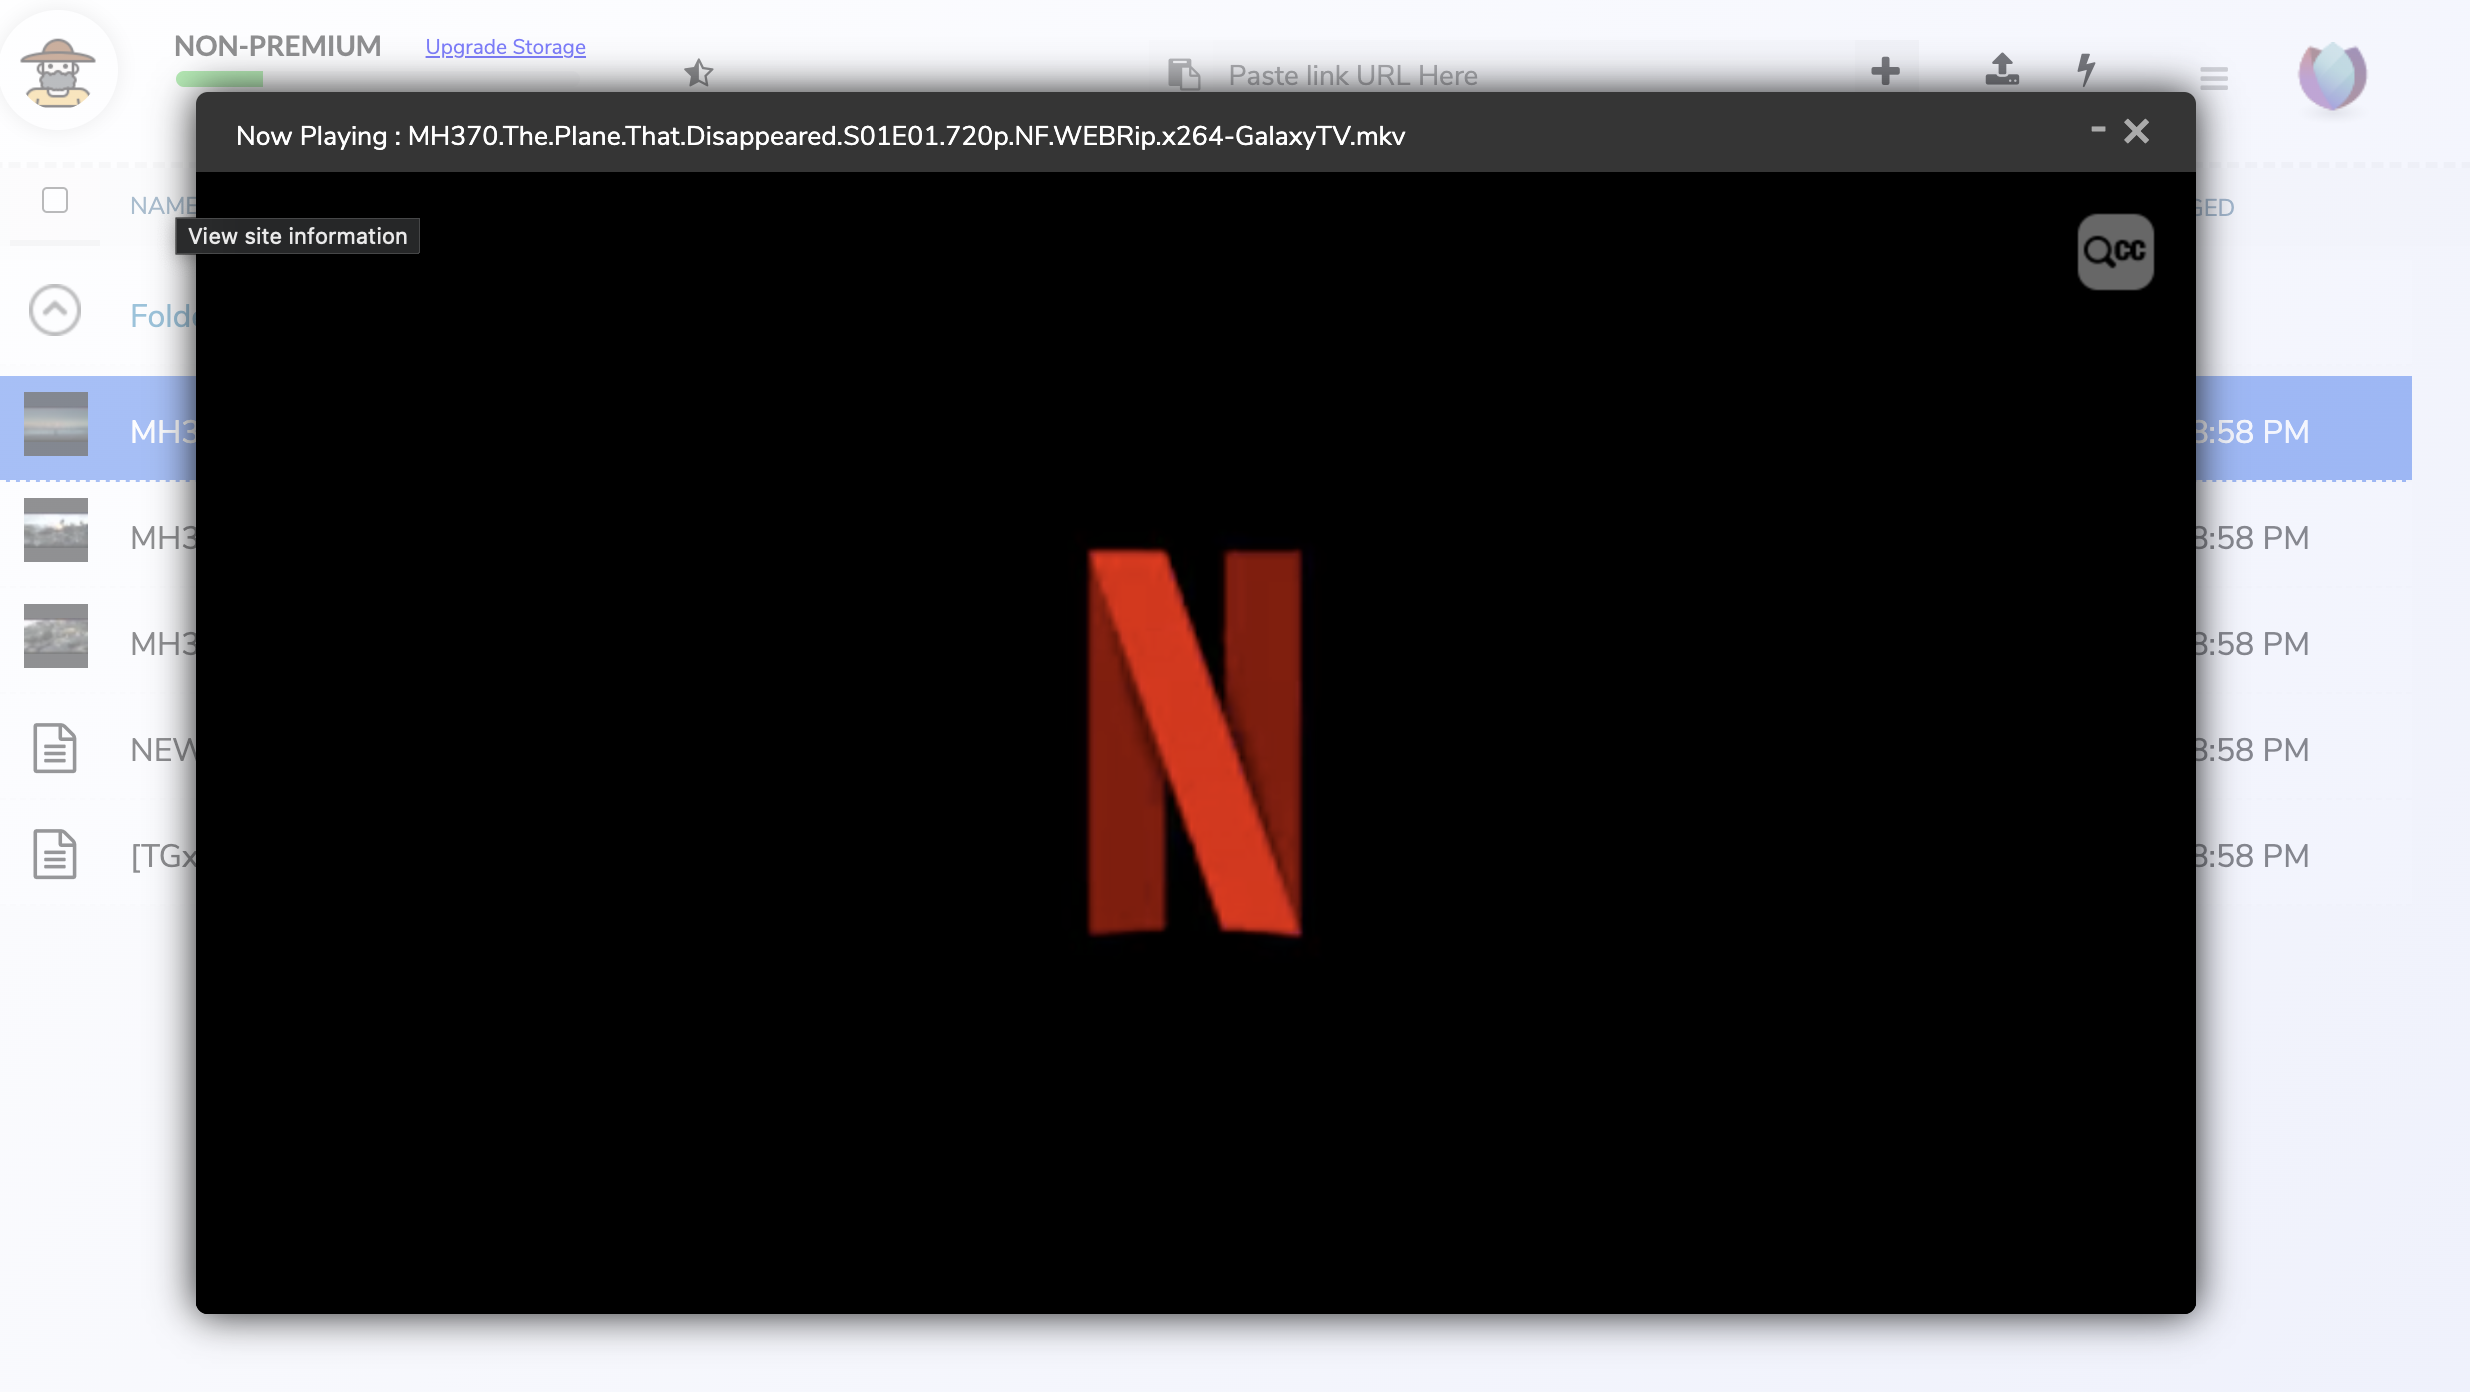Click the NON-PREMIUM account label
The height and width of the screenshot is (1392, 2470).
(278, 46)
